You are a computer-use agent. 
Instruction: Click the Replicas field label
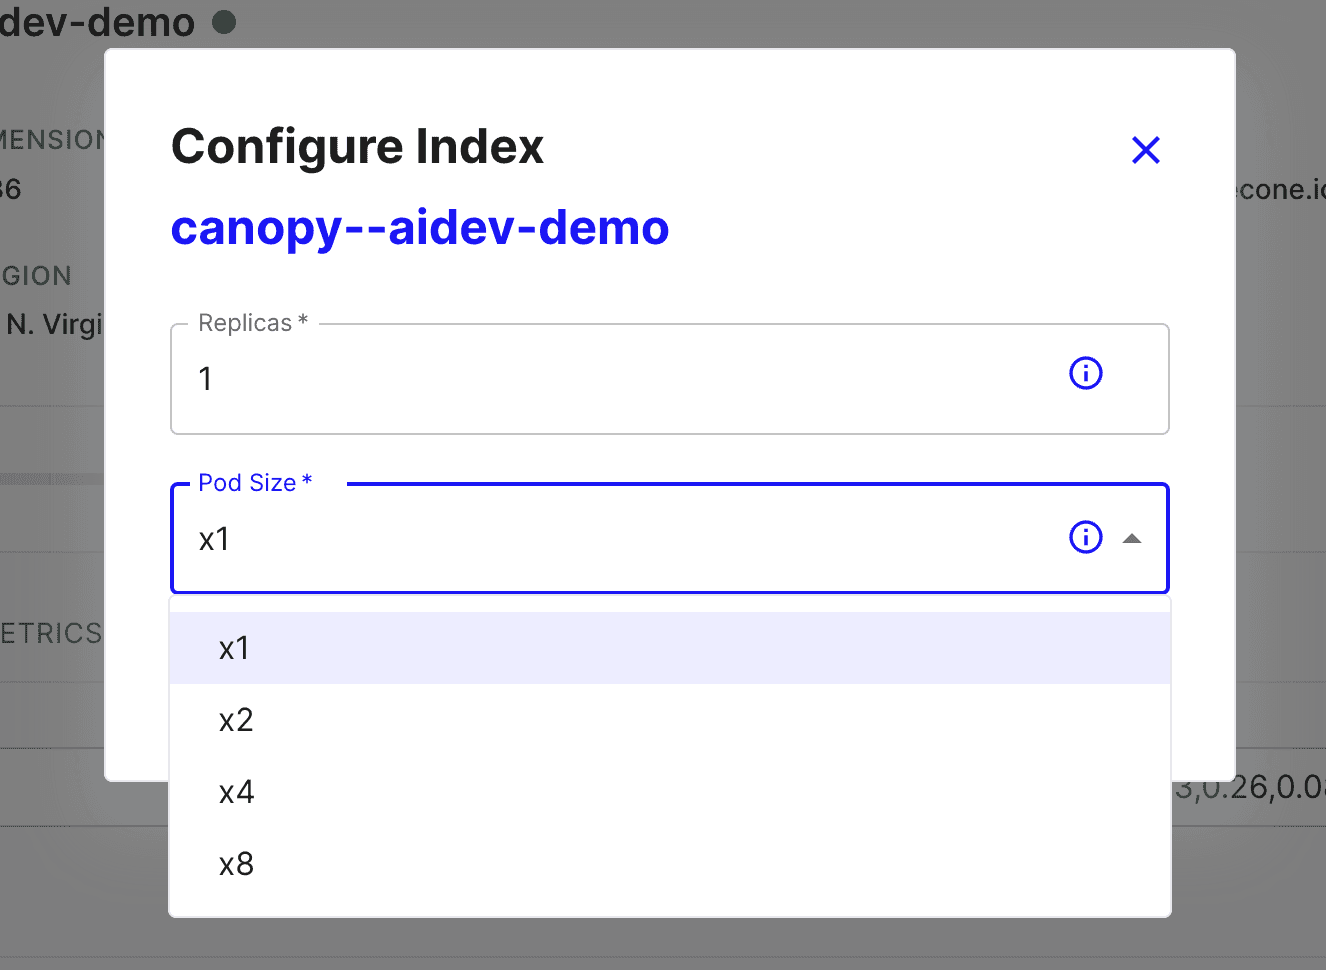click(x=252, y=323)
